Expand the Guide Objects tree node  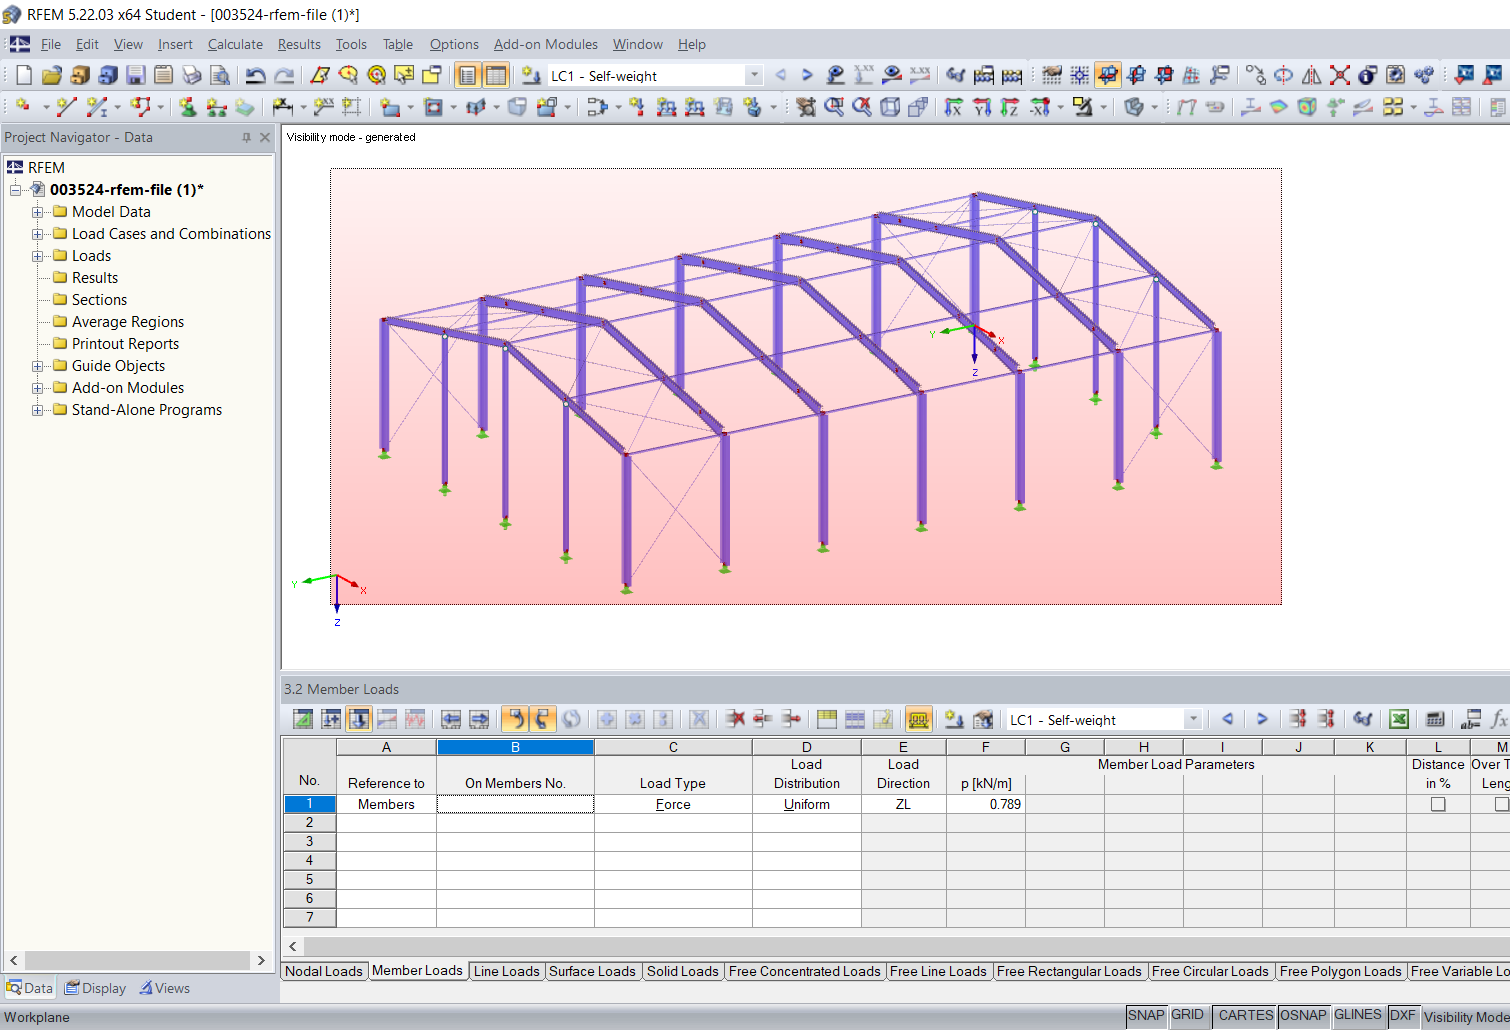tap(37, 366)
